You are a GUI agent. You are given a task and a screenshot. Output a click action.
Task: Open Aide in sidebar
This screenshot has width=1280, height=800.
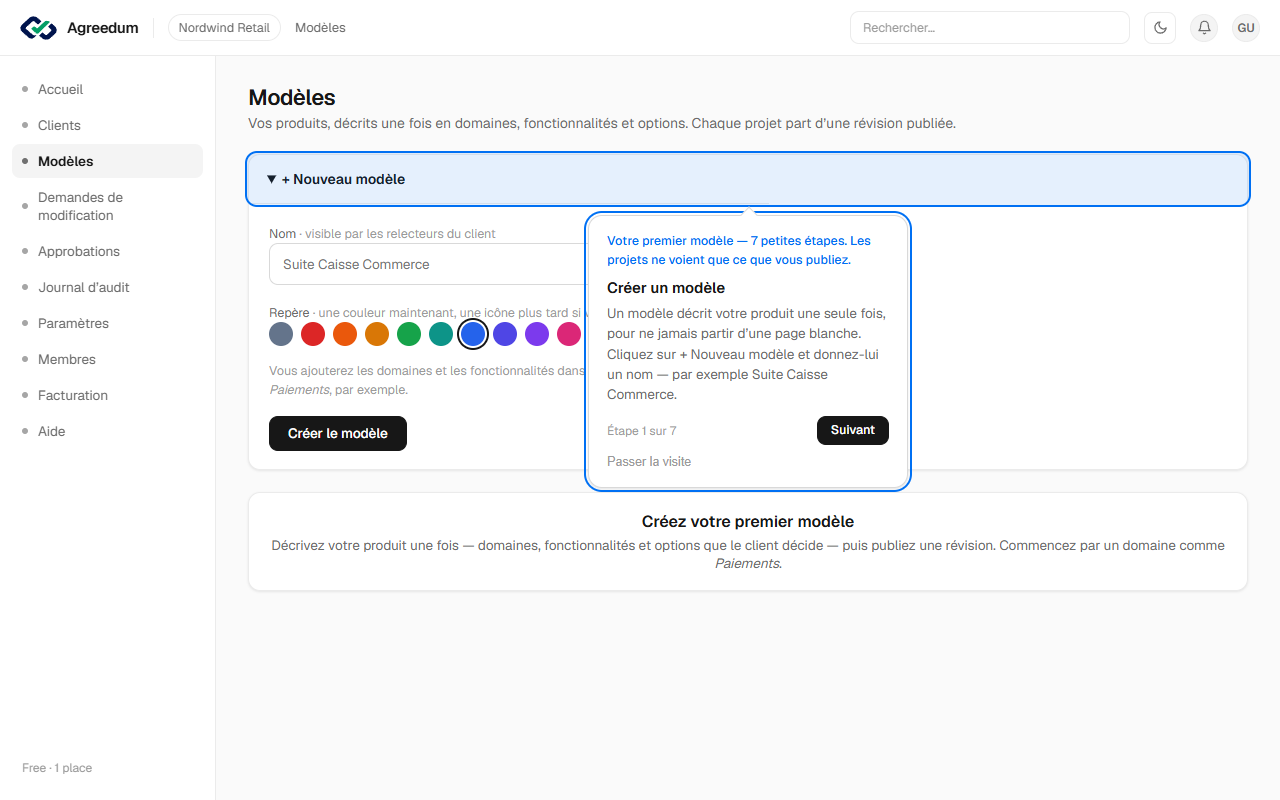pos(107,431)
